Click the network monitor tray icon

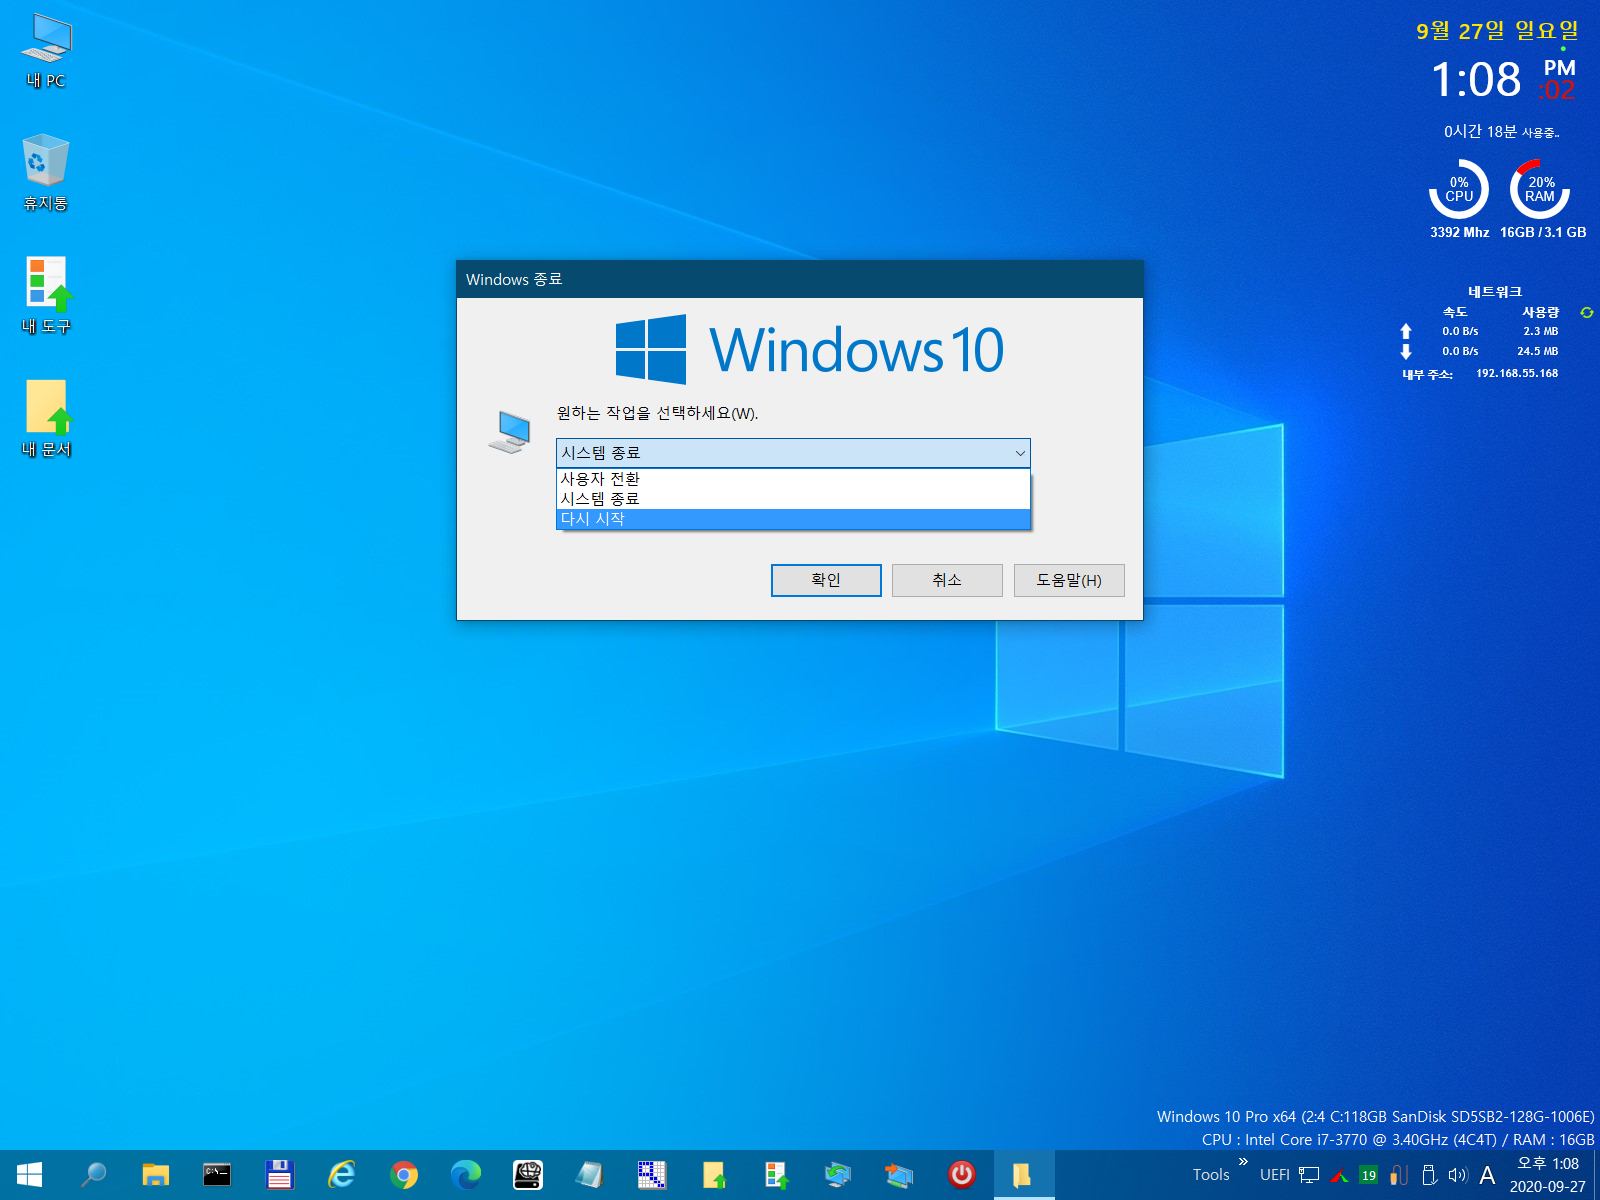(x=1309, y=1175)
